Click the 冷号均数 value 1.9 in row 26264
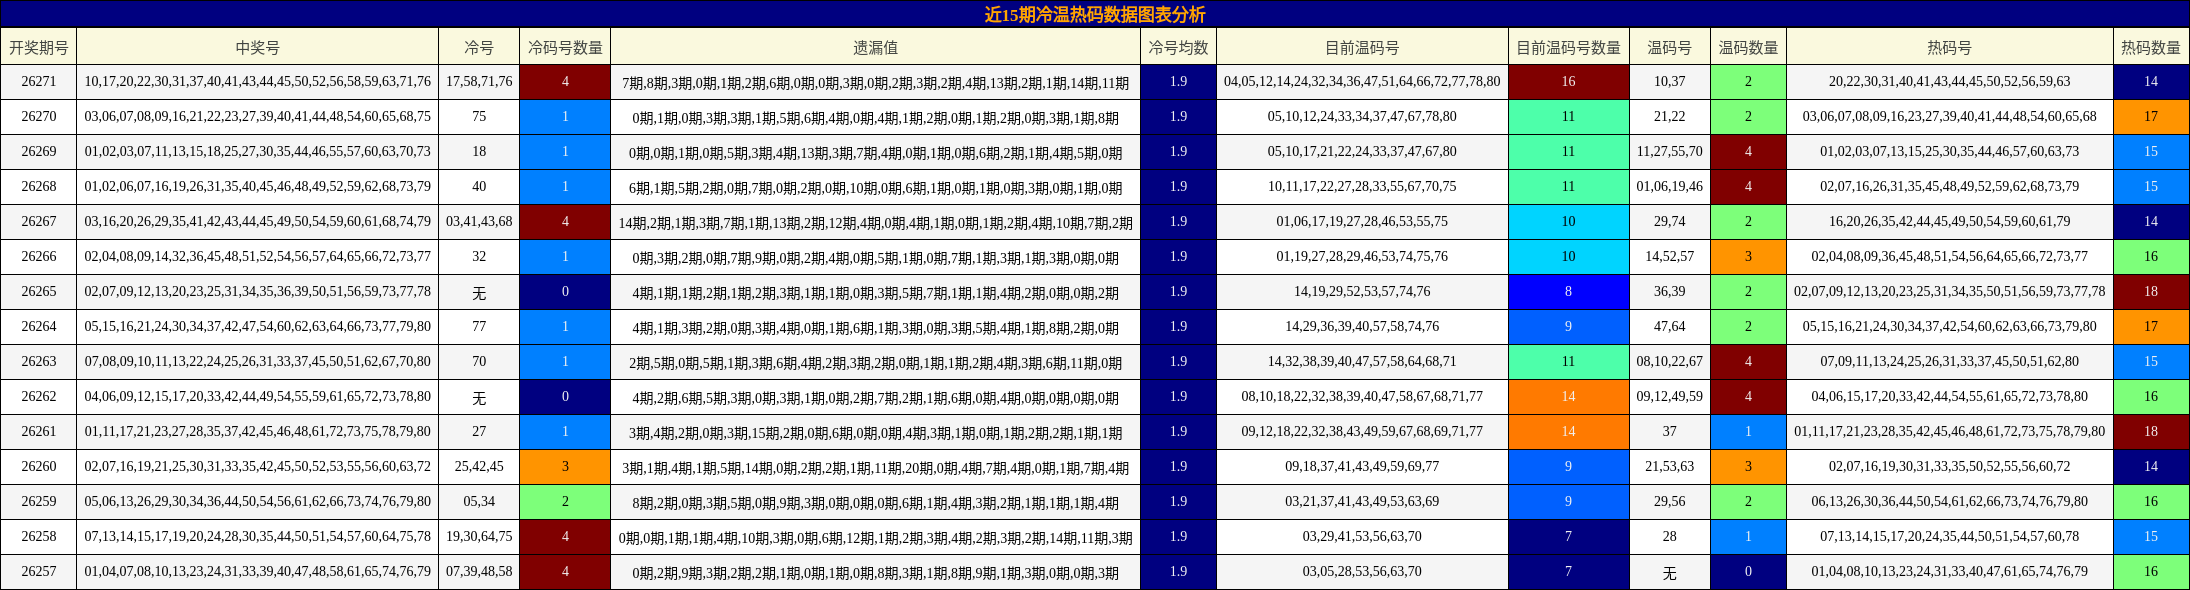This screenshot has width=2190, height=590. tap(1178, 327)
